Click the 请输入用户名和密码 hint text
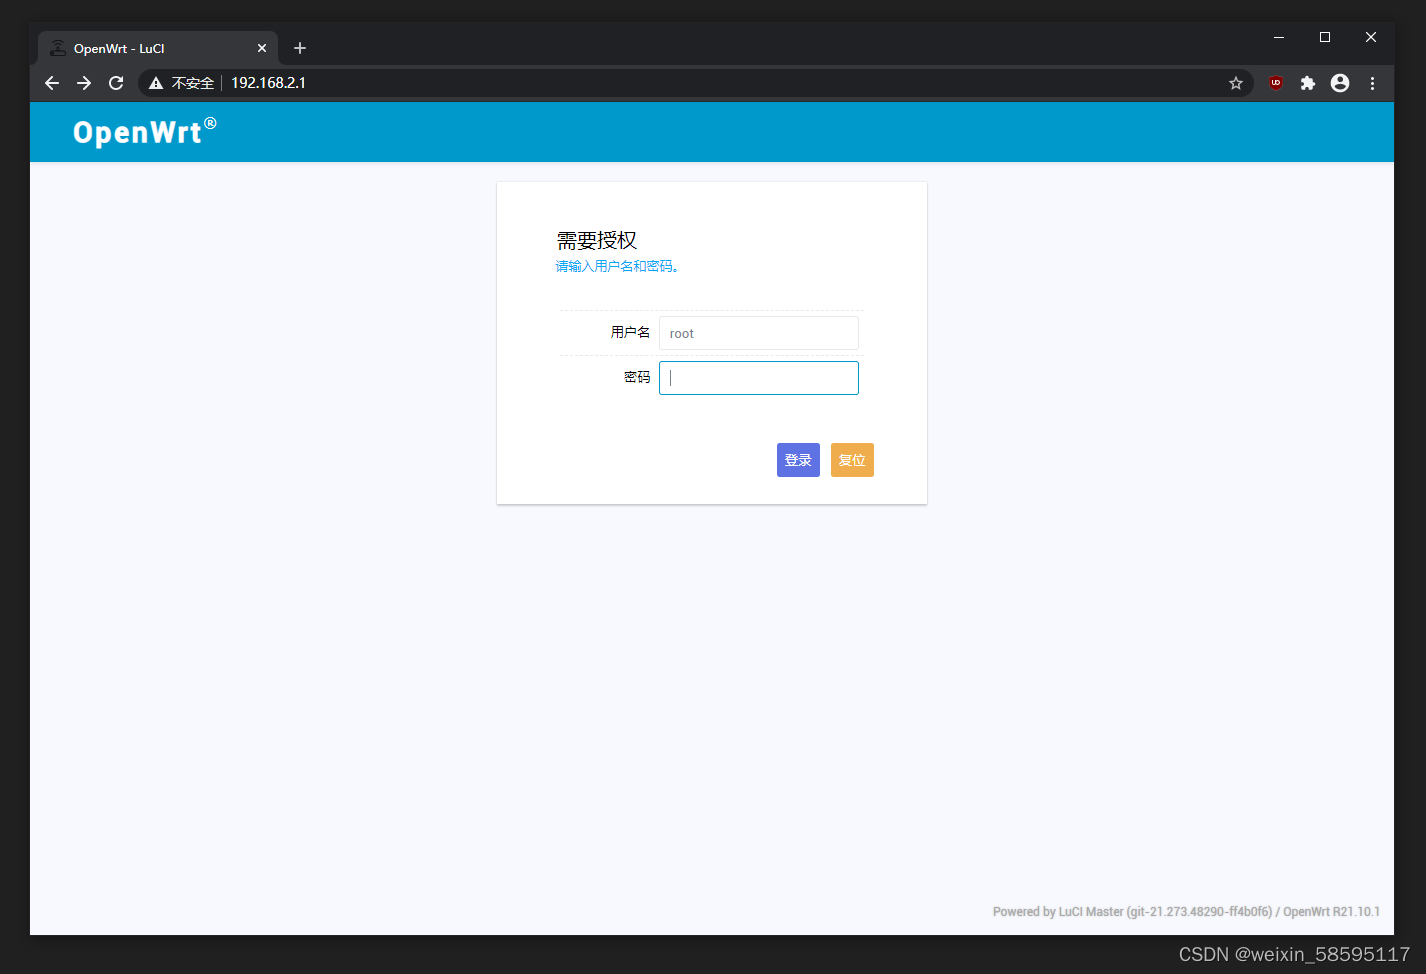The height and width of the screenshot is (974, 1426). tap(617, 266)
